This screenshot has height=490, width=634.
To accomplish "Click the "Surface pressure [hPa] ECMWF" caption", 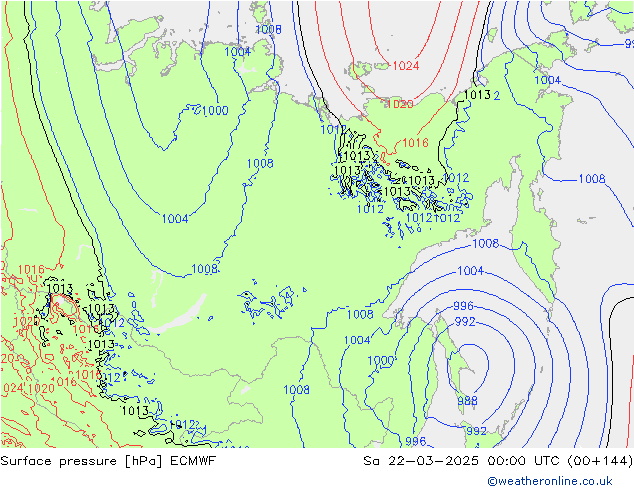I will coord(108,461).
